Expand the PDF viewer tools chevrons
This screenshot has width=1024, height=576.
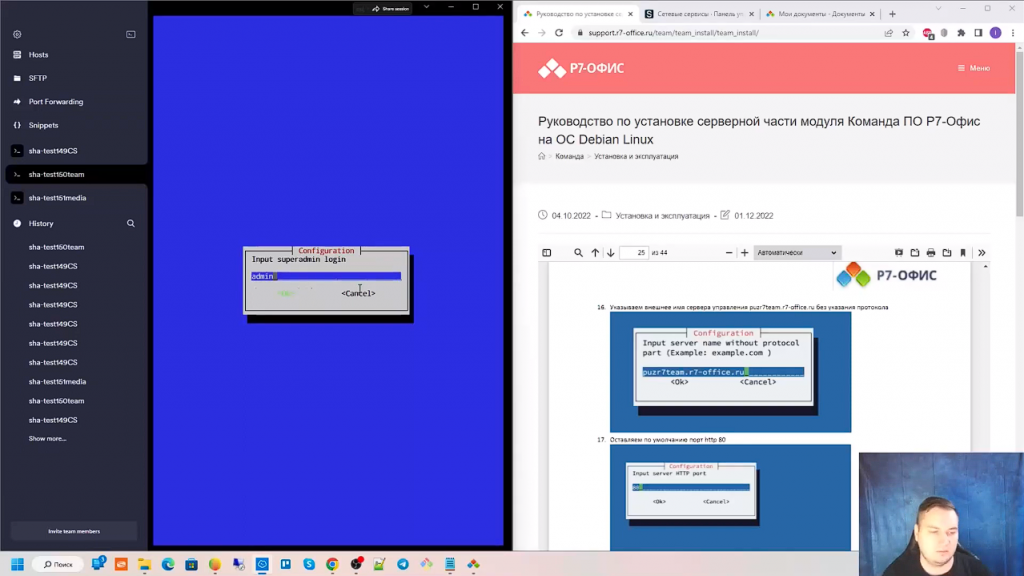pos(982,253)
